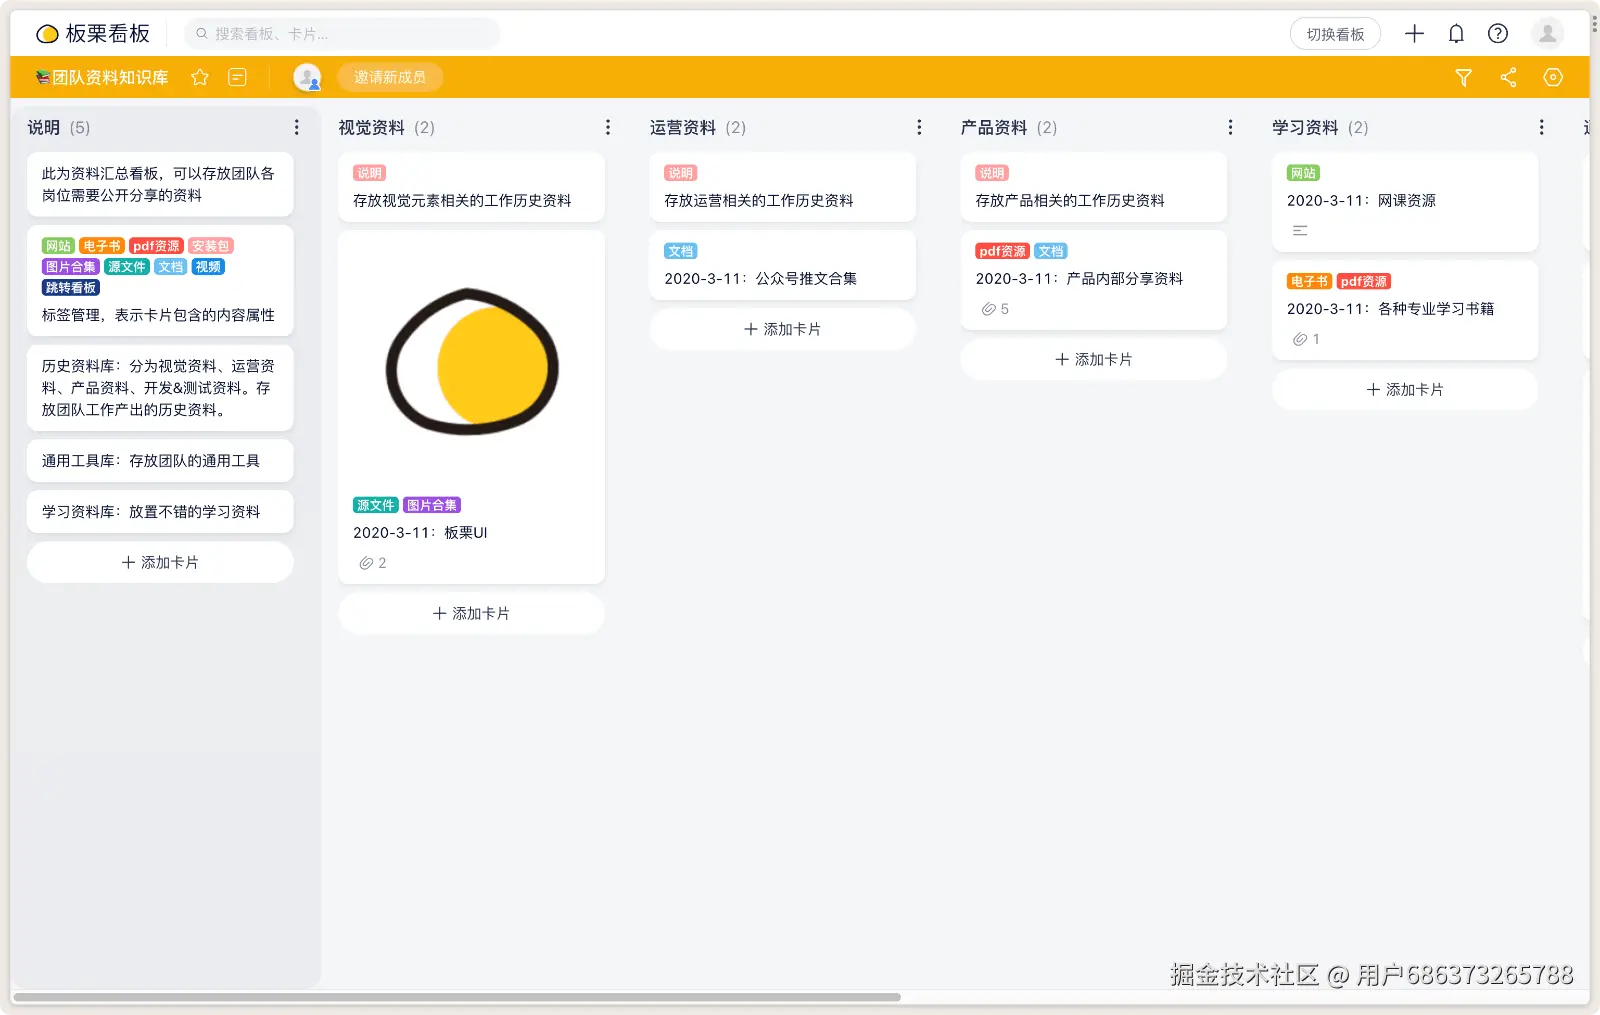The width and height of the screenshot is (1600, 1015).
Task: Open the user avatar in top bar
Action: pos(1547,34)
